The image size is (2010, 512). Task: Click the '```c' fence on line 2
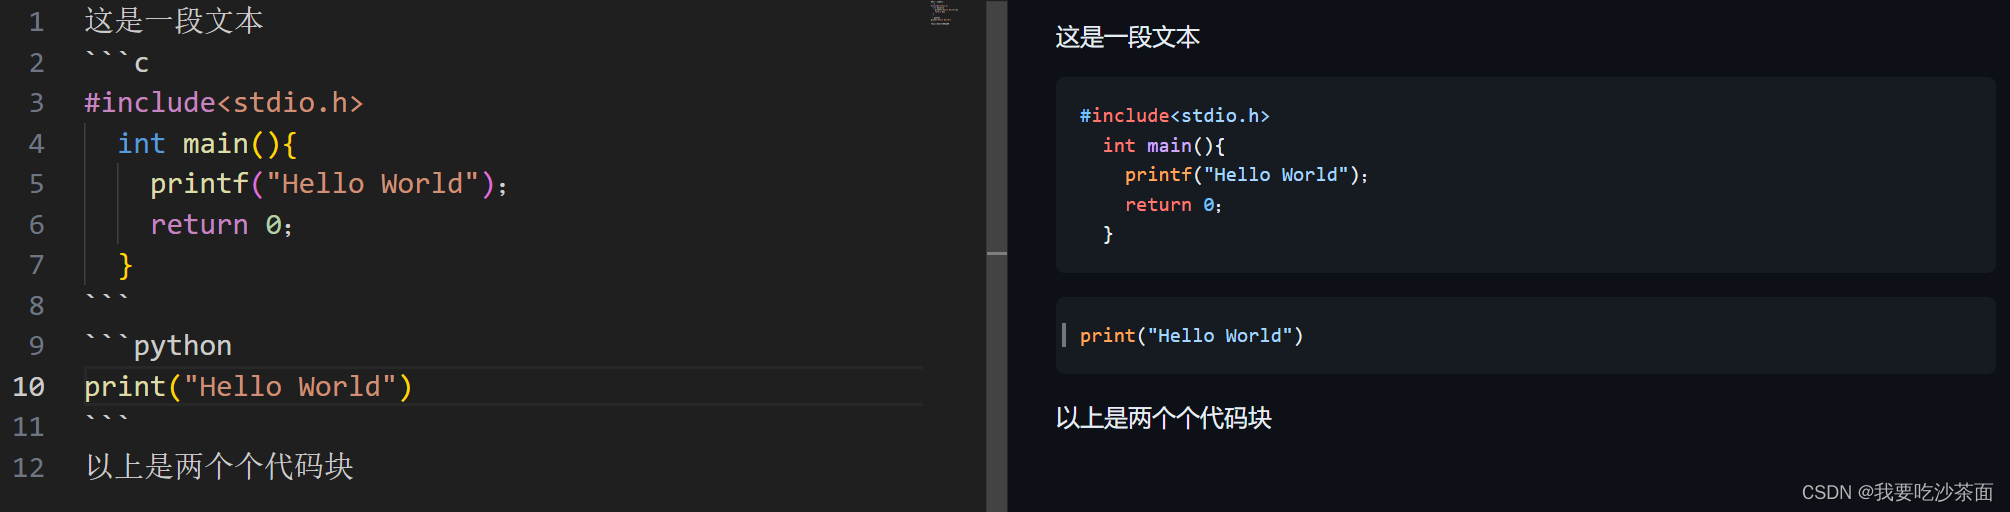(x=117, y=62)
